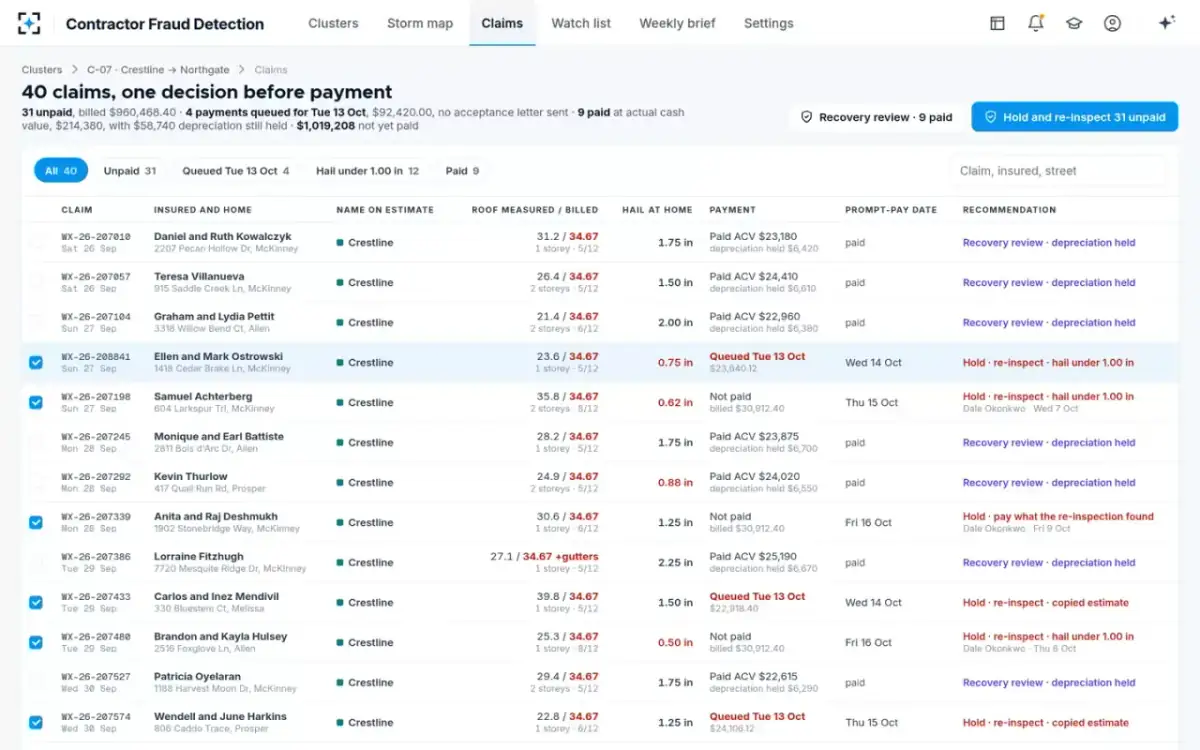Screen dimensions: 1200x750
Task: Click 'Paid ACV $22,615' payment cell
Action: pyautogui.click(x=753, y=677)
